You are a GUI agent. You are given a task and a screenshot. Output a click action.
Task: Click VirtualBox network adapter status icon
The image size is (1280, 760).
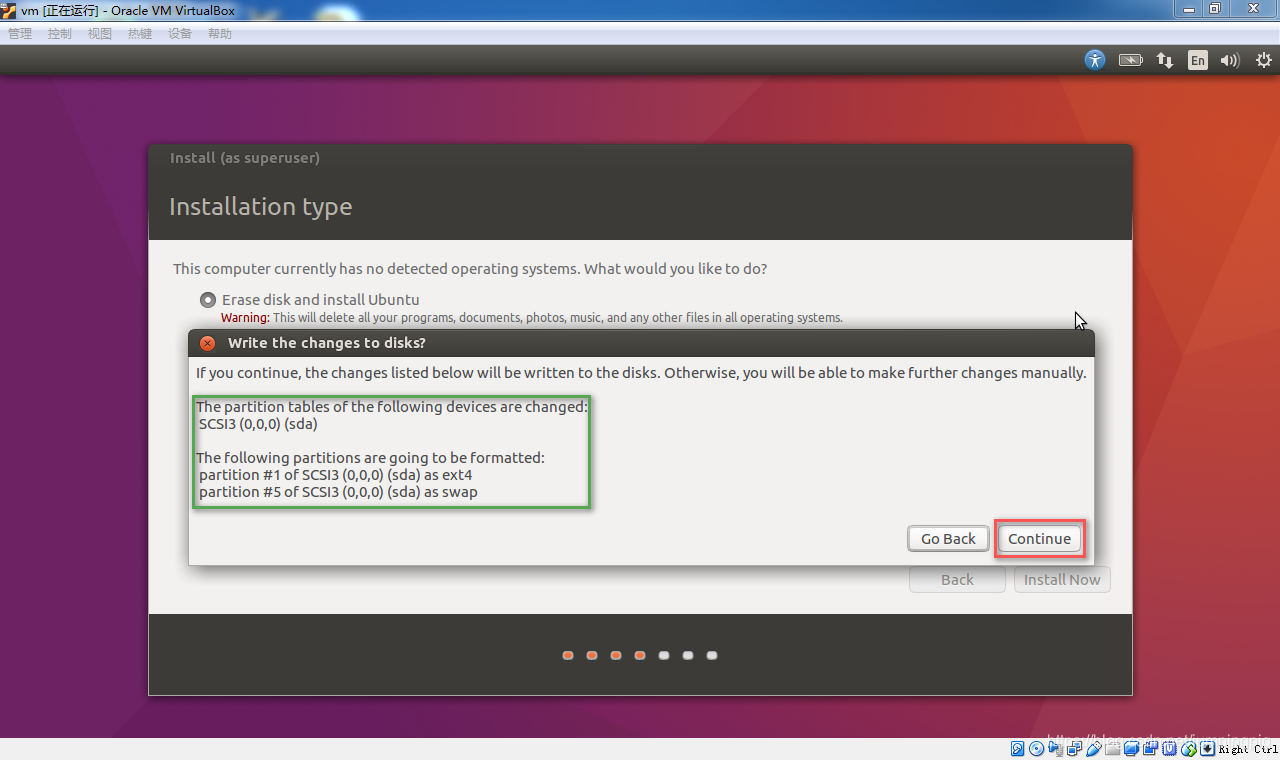click(x=1074, y=748)
